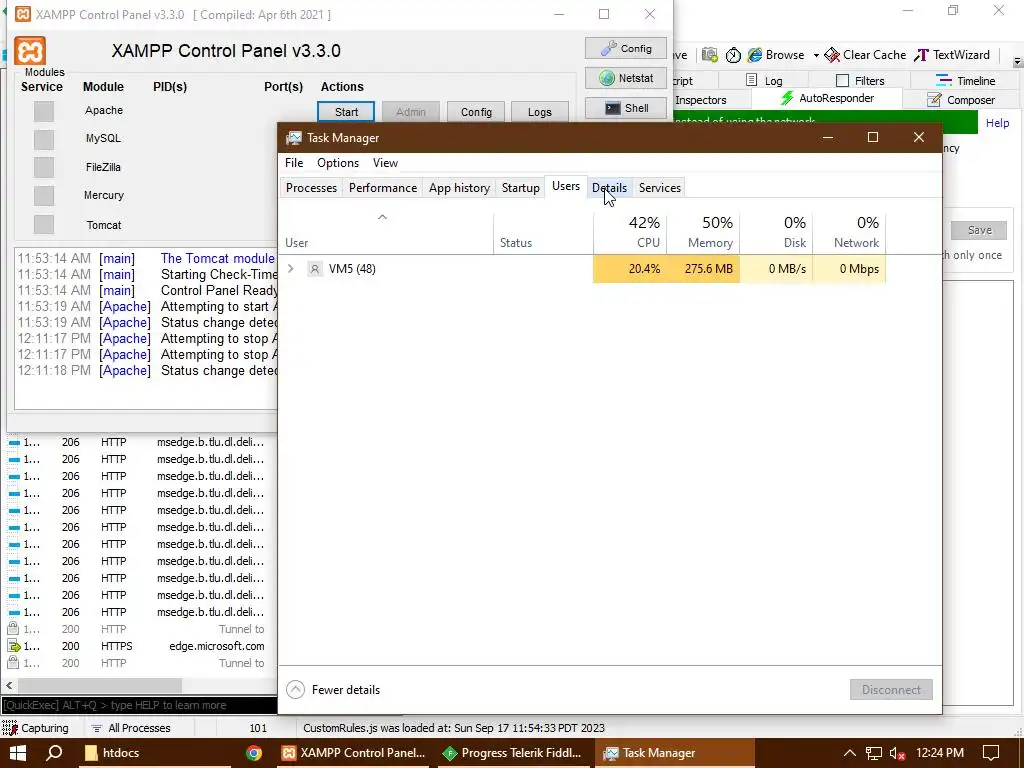Click Fiddler Browse globe icon
Viewport: 1024px width, 768px height.
click(755, 55)
